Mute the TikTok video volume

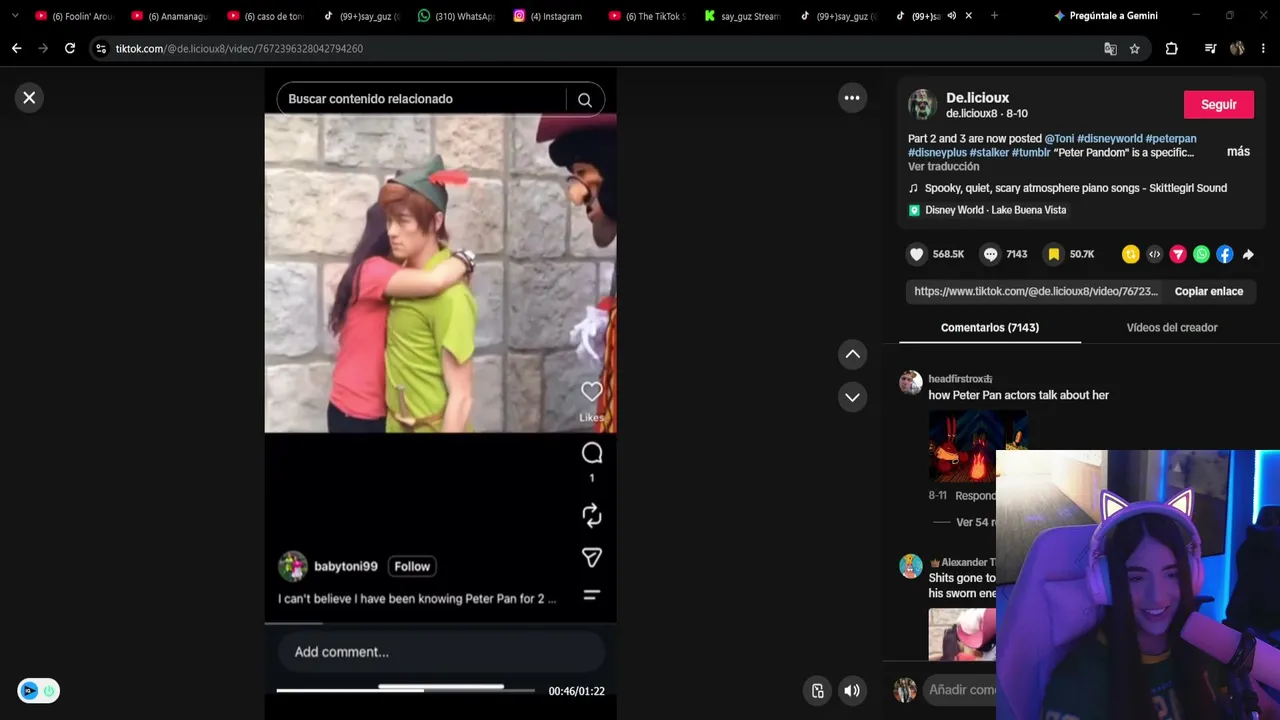(852, 690)
